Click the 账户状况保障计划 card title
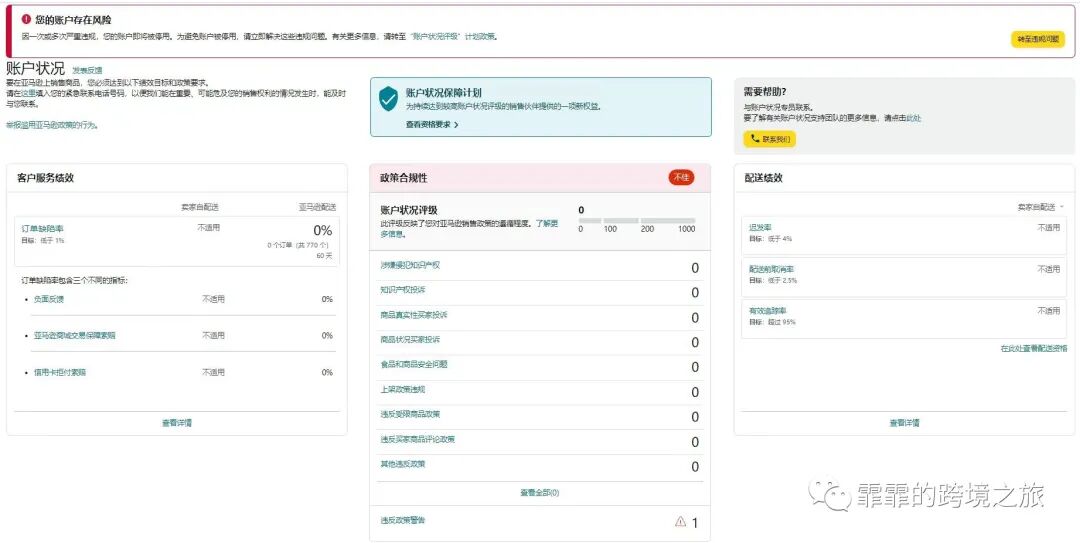The image size is (1080, 543). click(x=443, y=92)
